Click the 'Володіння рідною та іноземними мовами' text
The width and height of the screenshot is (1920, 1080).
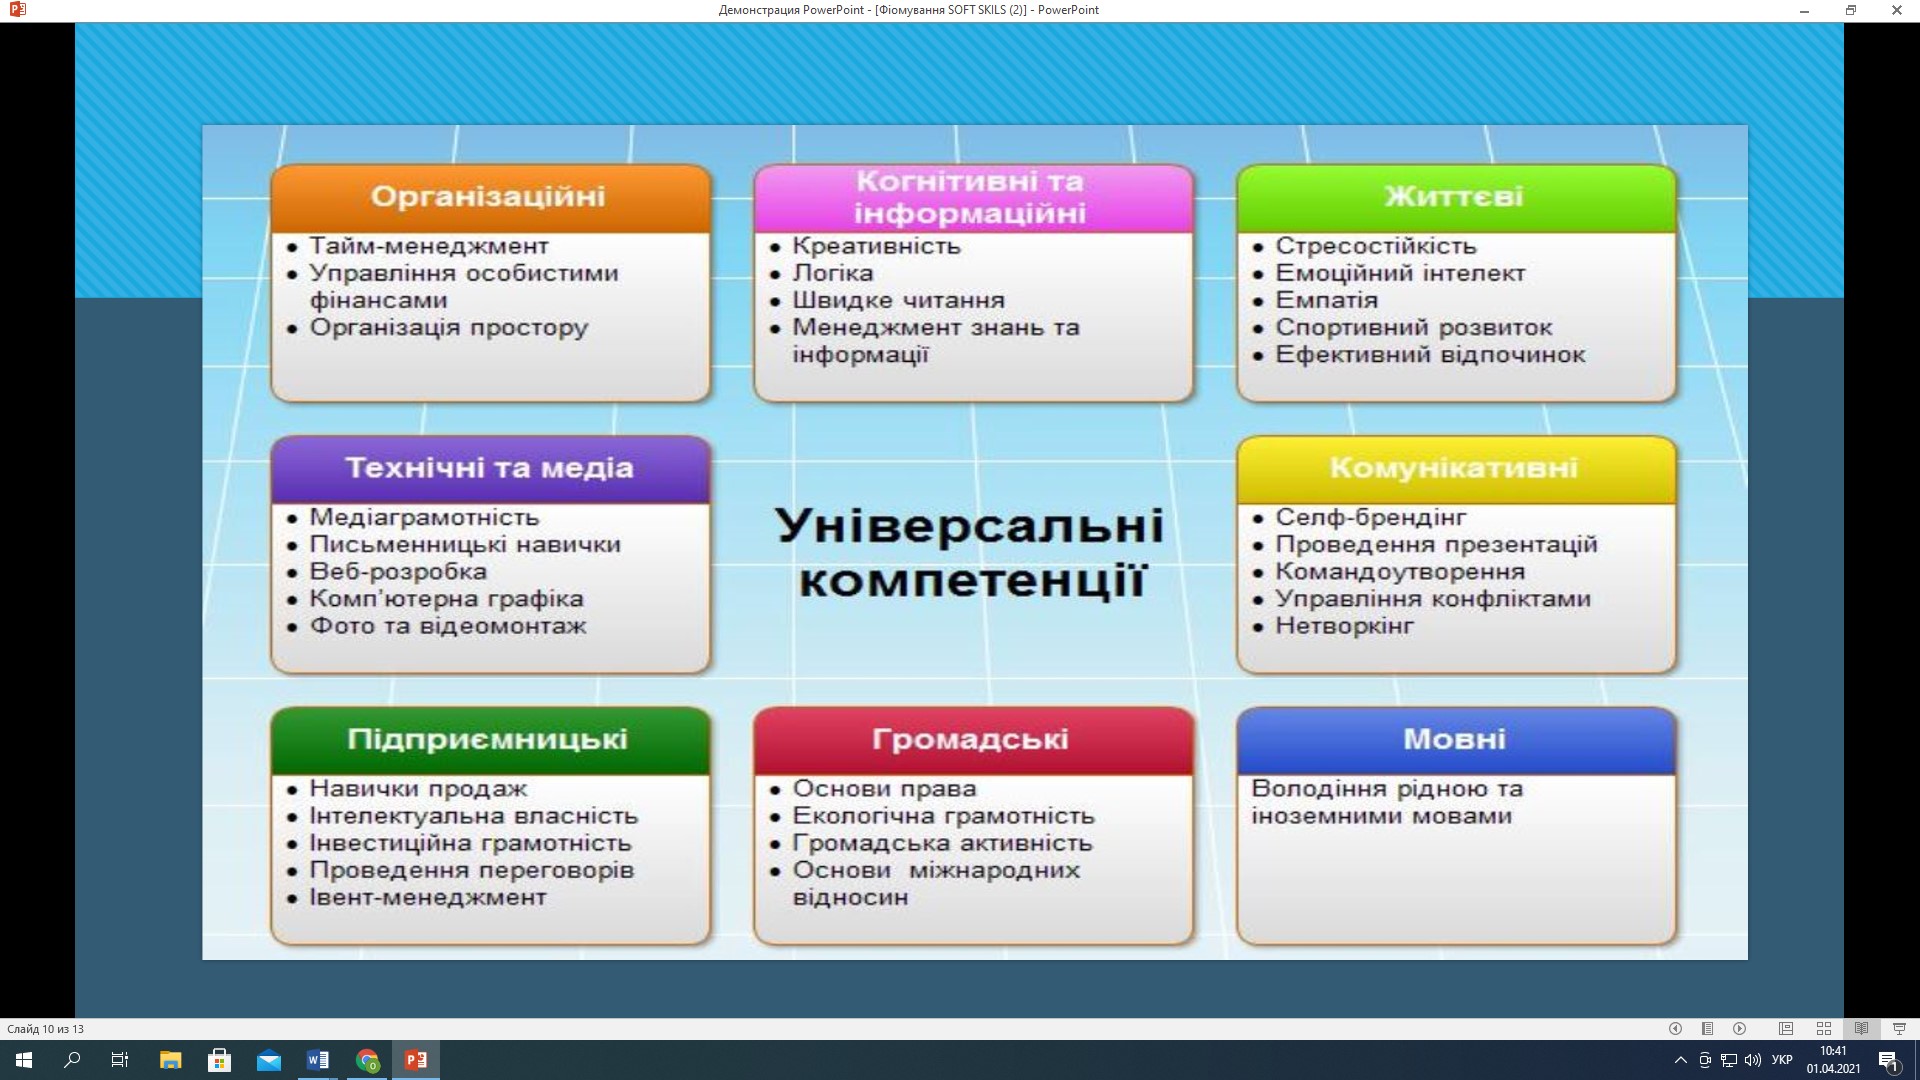point(1387,802)
